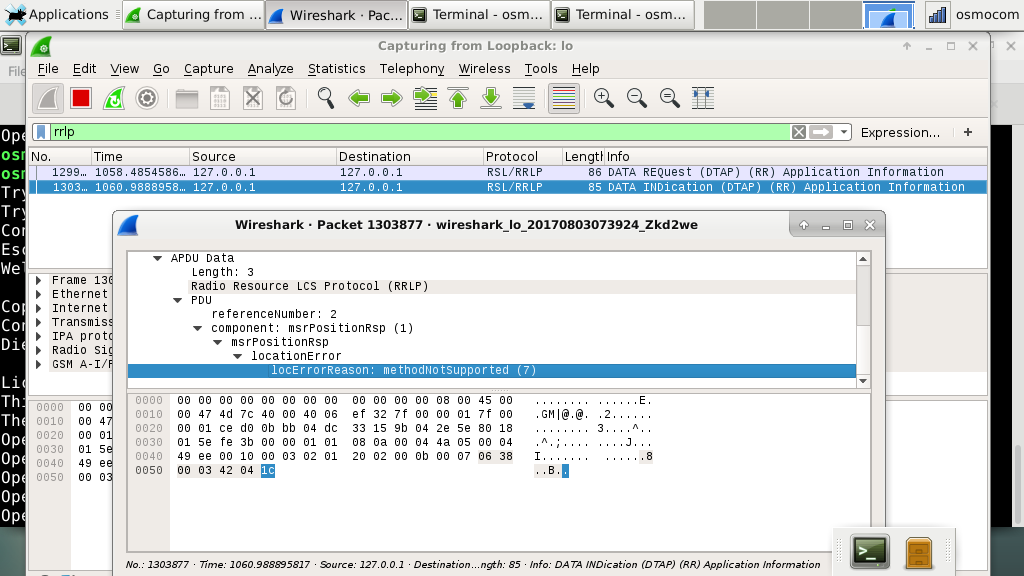Jump to the first packet icon

click(458, 99)
